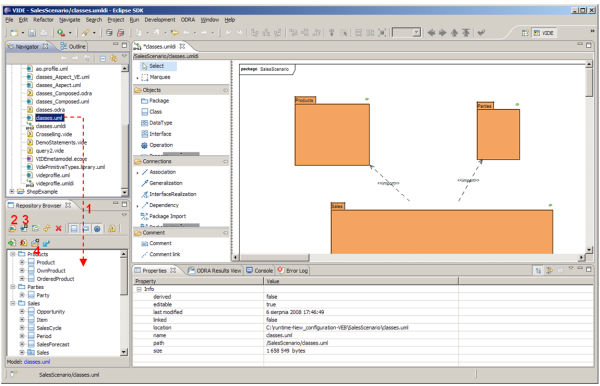Click the Value column header in Properties

pos(361,281)
